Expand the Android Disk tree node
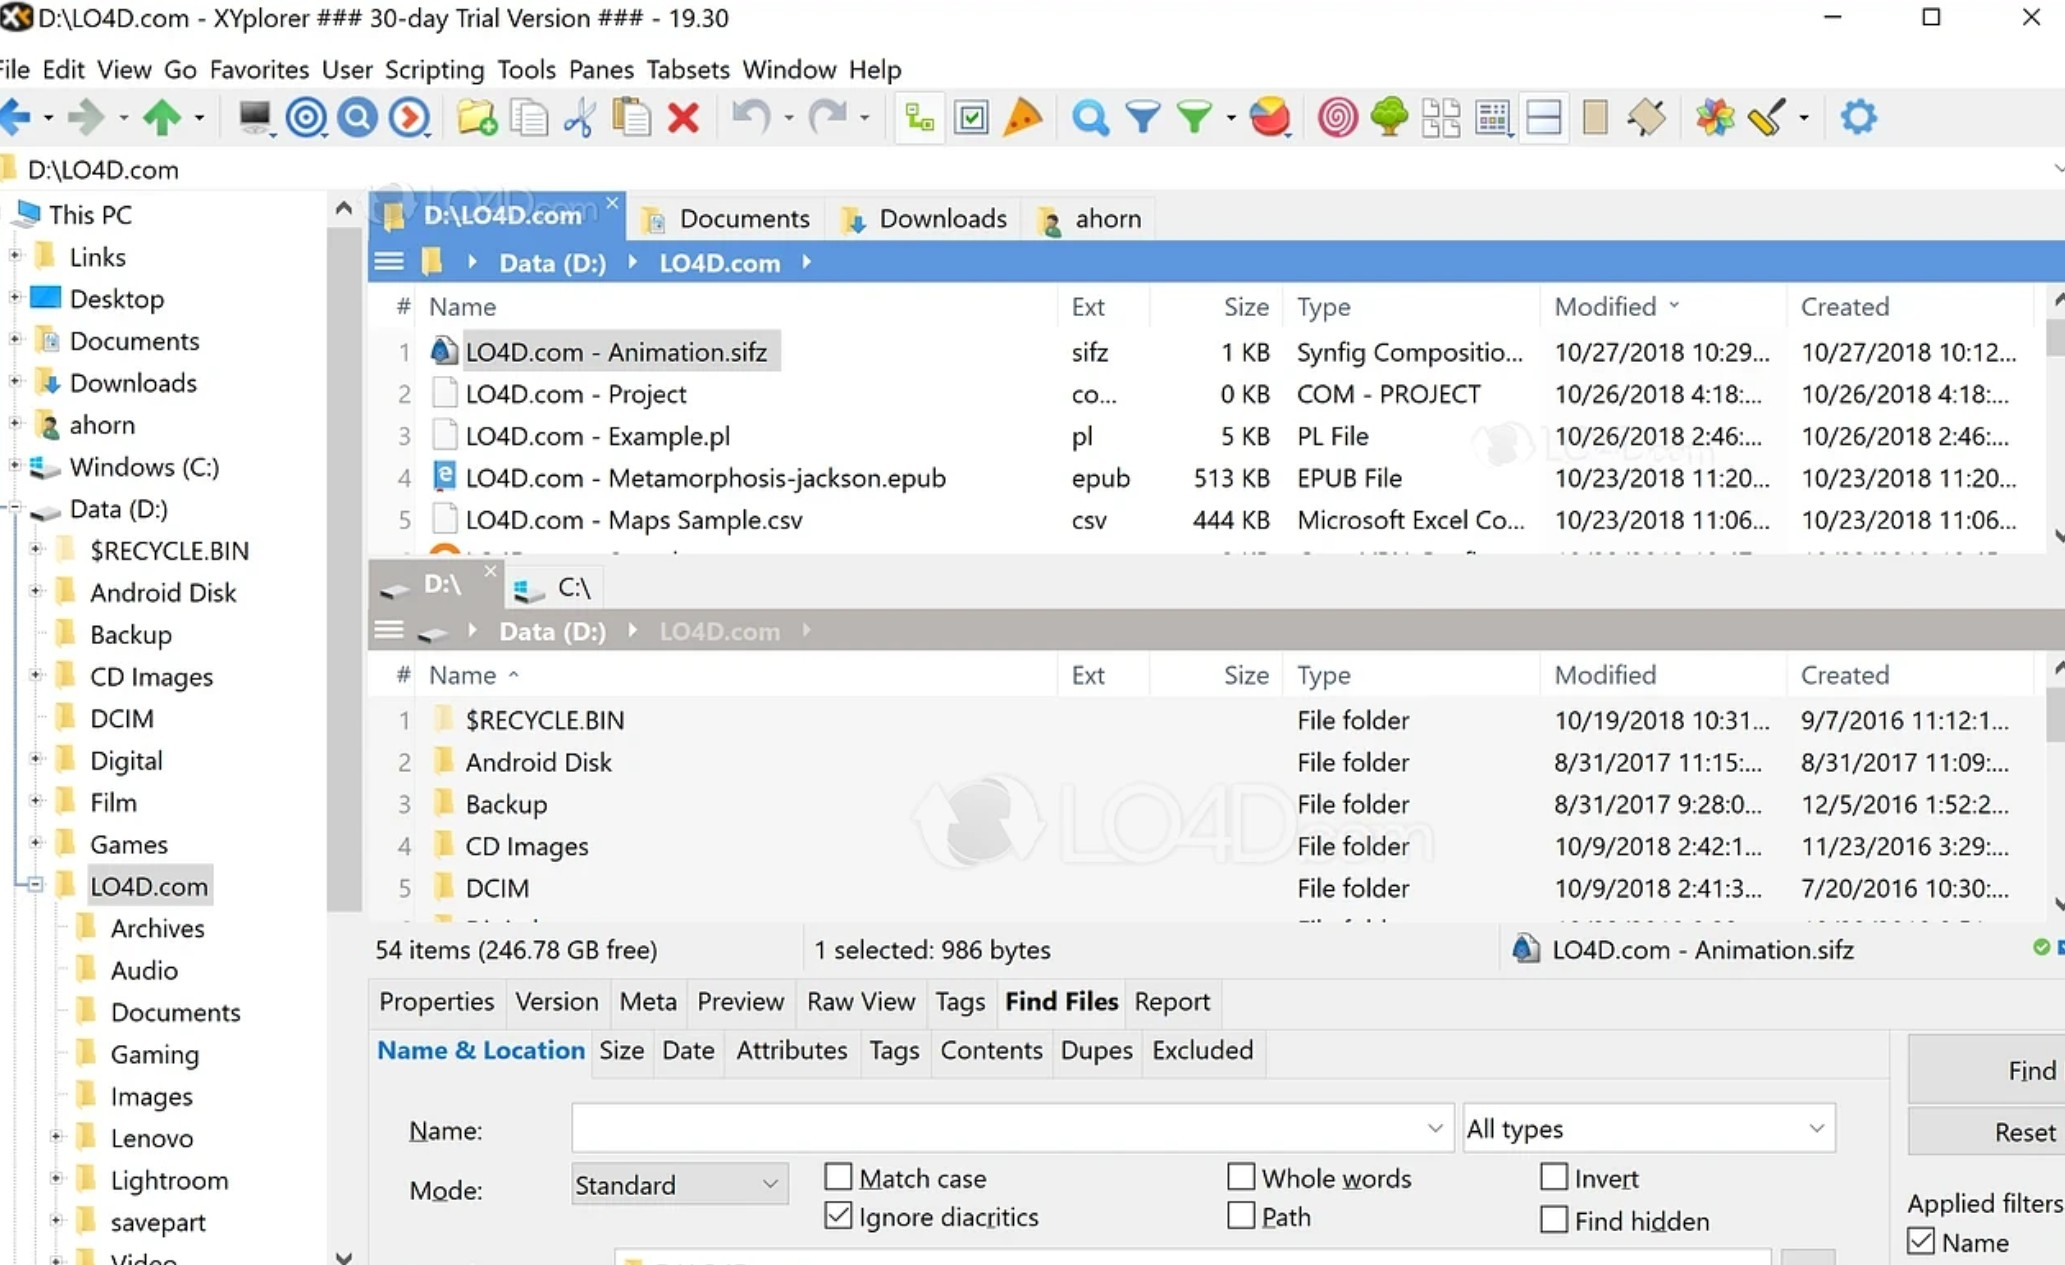The width and height of the screenshot is (2065, 1265). click(x=36, y=591)
